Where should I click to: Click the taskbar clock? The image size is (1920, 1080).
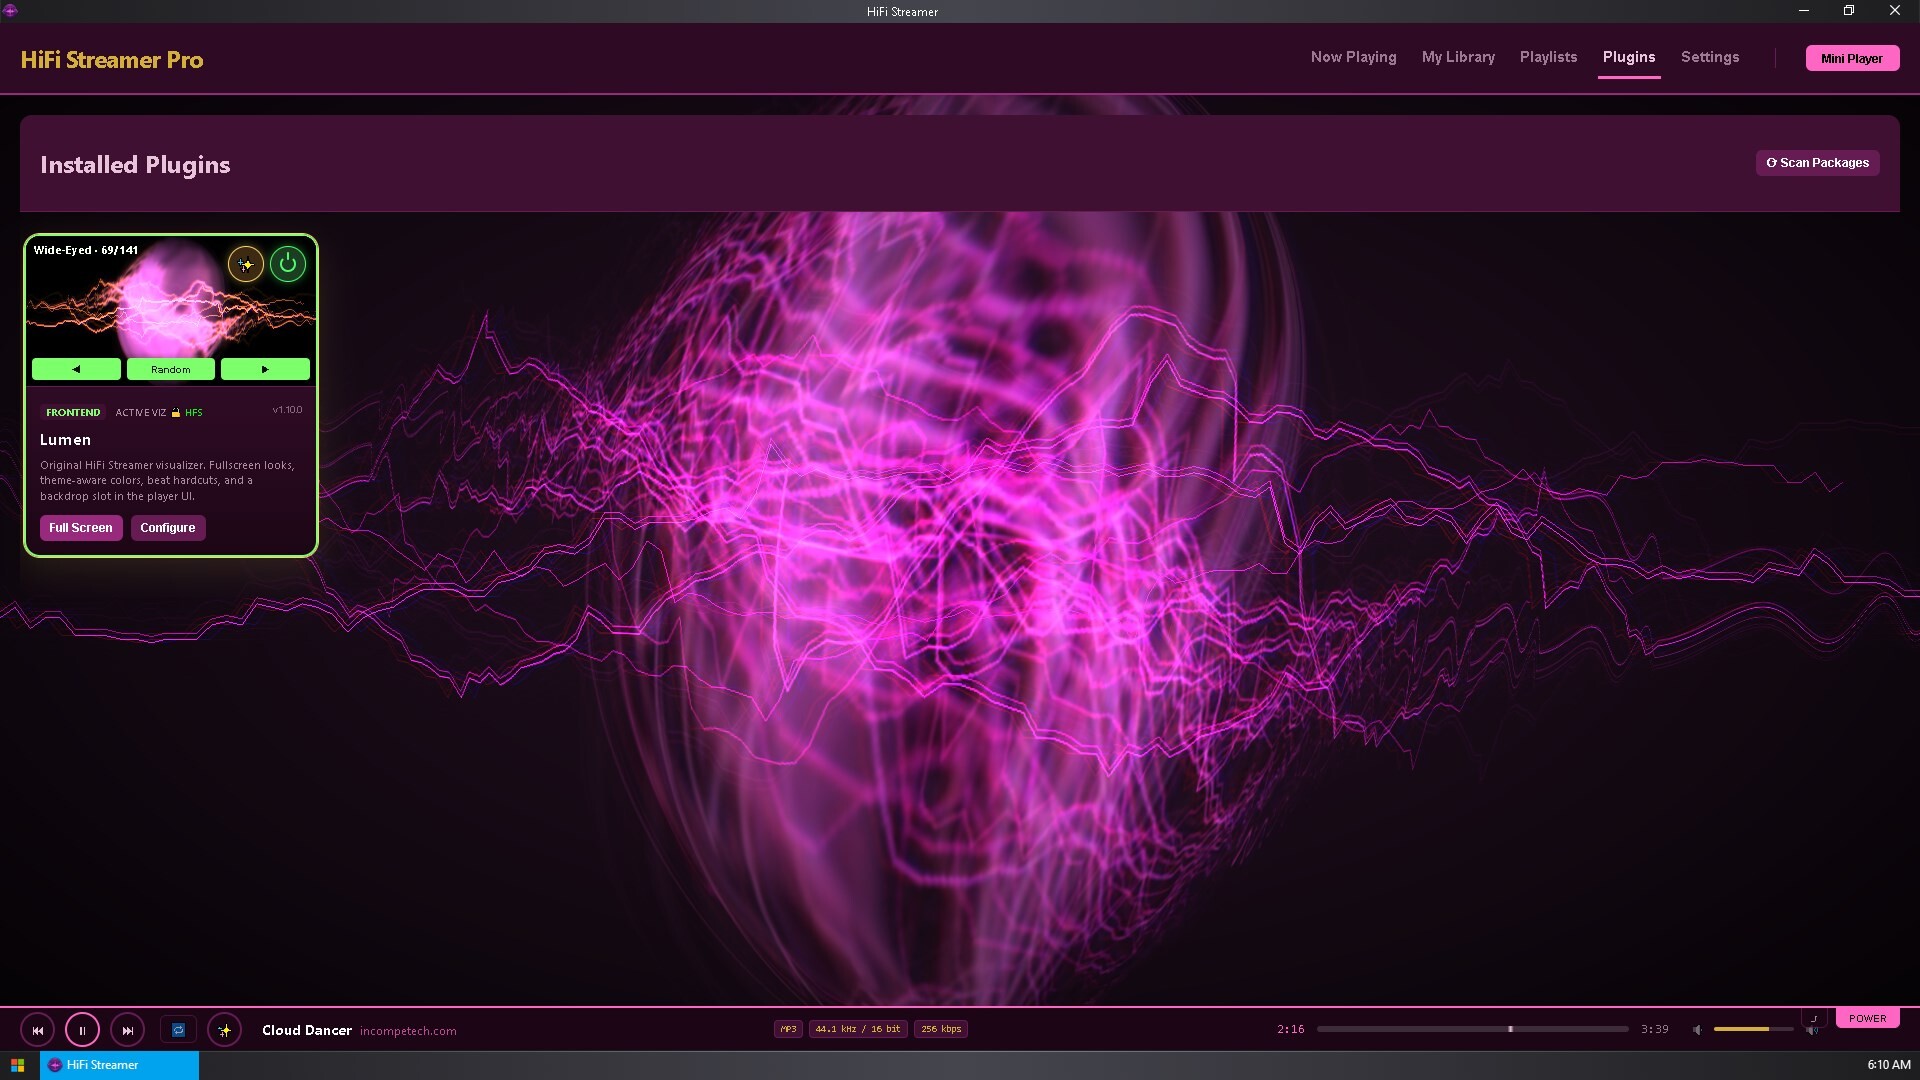(x=1889, y=1065)
